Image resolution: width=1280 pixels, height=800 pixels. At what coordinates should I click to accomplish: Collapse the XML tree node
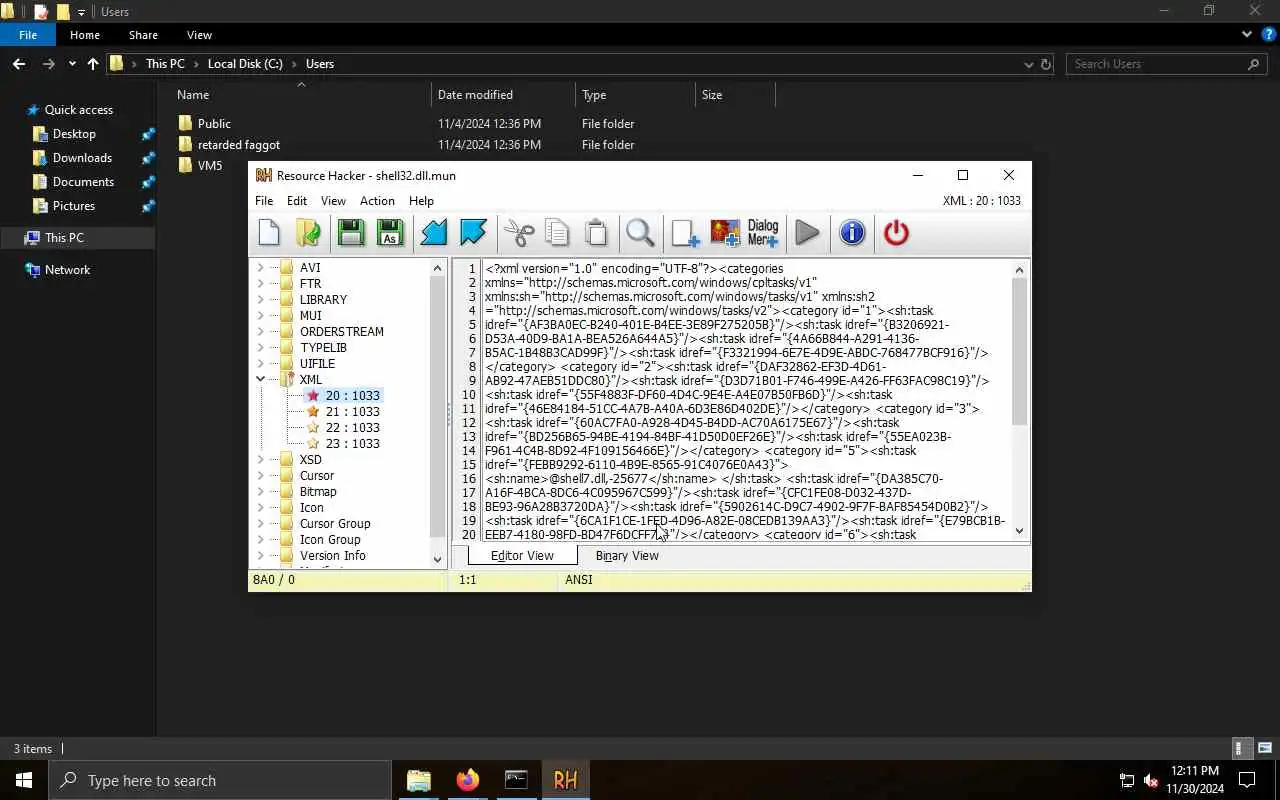[x=261, y=379]
